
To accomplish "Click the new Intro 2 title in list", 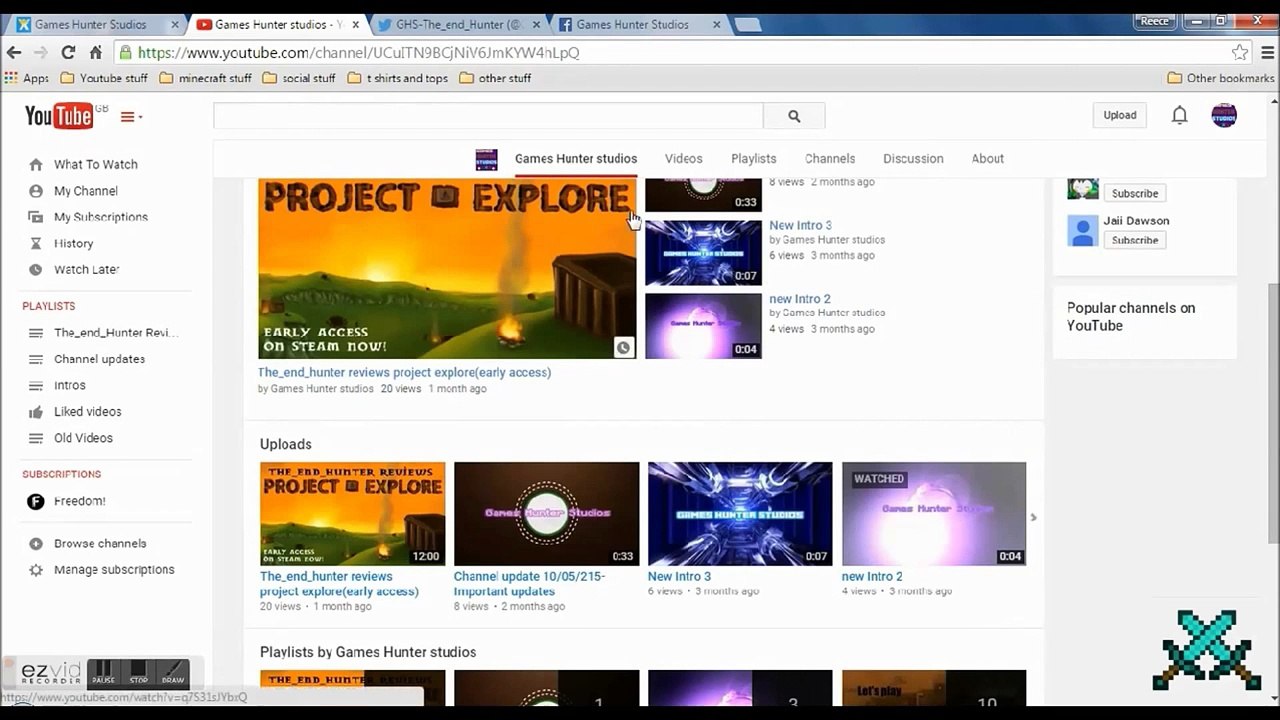I will [x=800, y=299].
